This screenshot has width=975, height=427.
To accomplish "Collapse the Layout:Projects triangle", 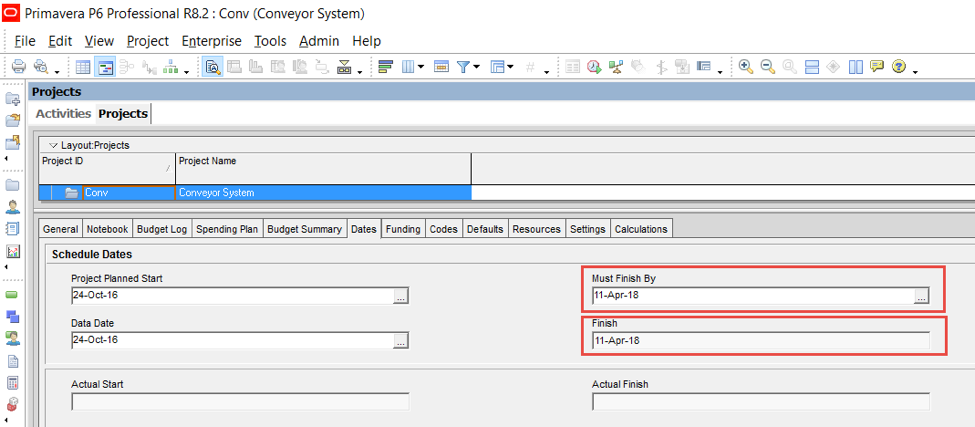I will point(53,145).
